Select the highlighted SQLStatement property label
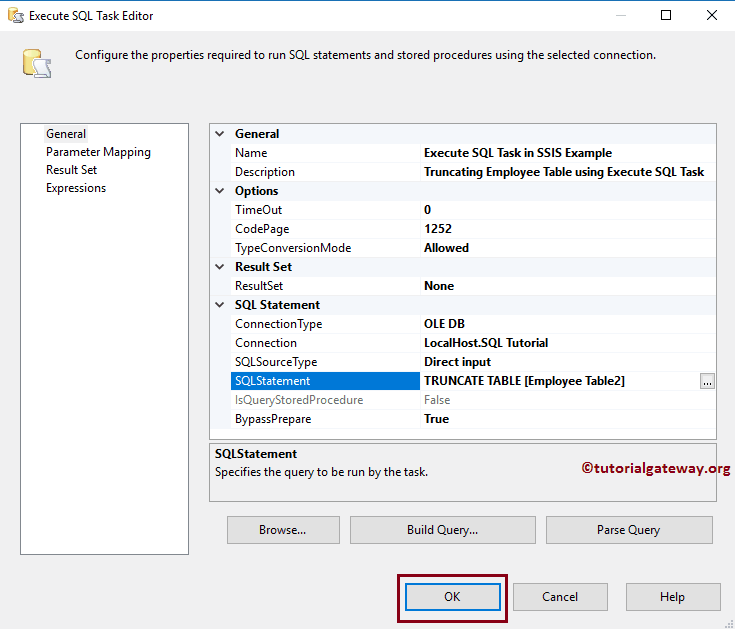 tap(325, 381)
